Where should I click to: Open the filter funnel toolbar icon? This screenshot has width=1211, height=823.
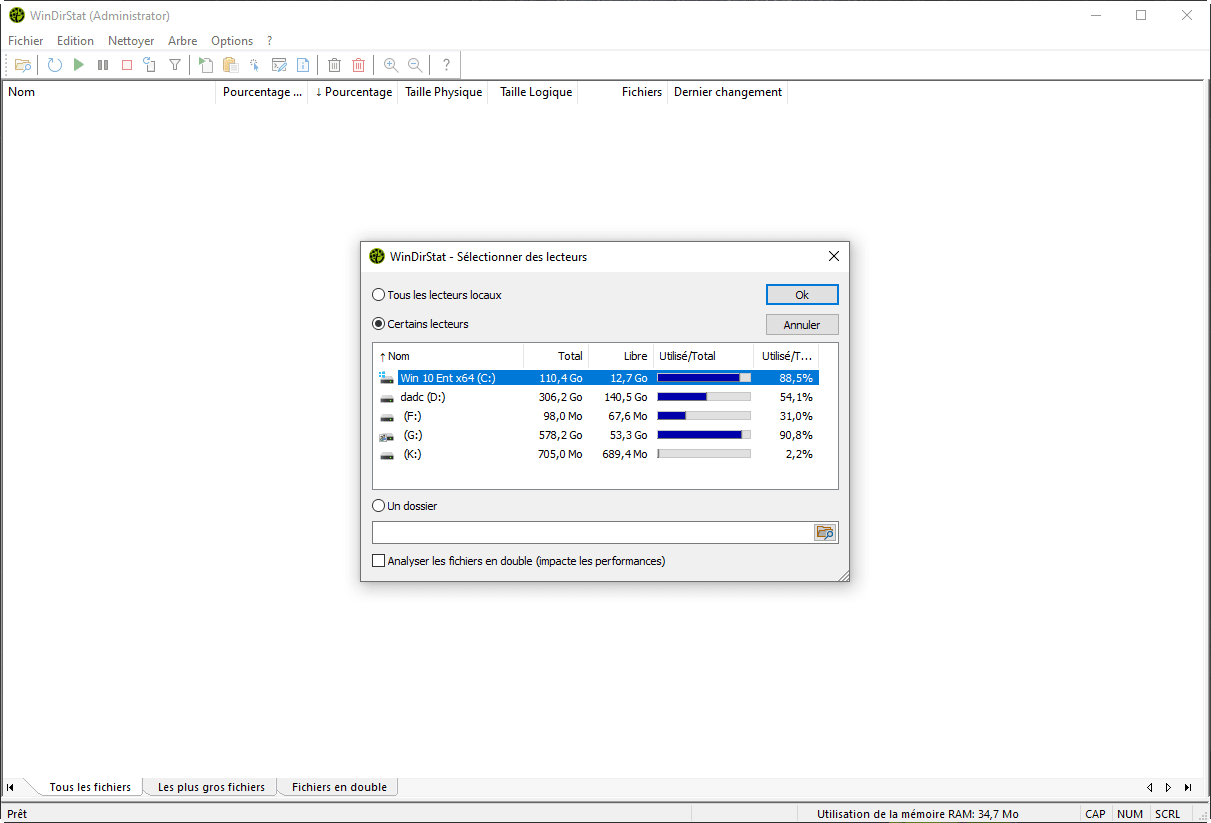(x=175, y=65)
